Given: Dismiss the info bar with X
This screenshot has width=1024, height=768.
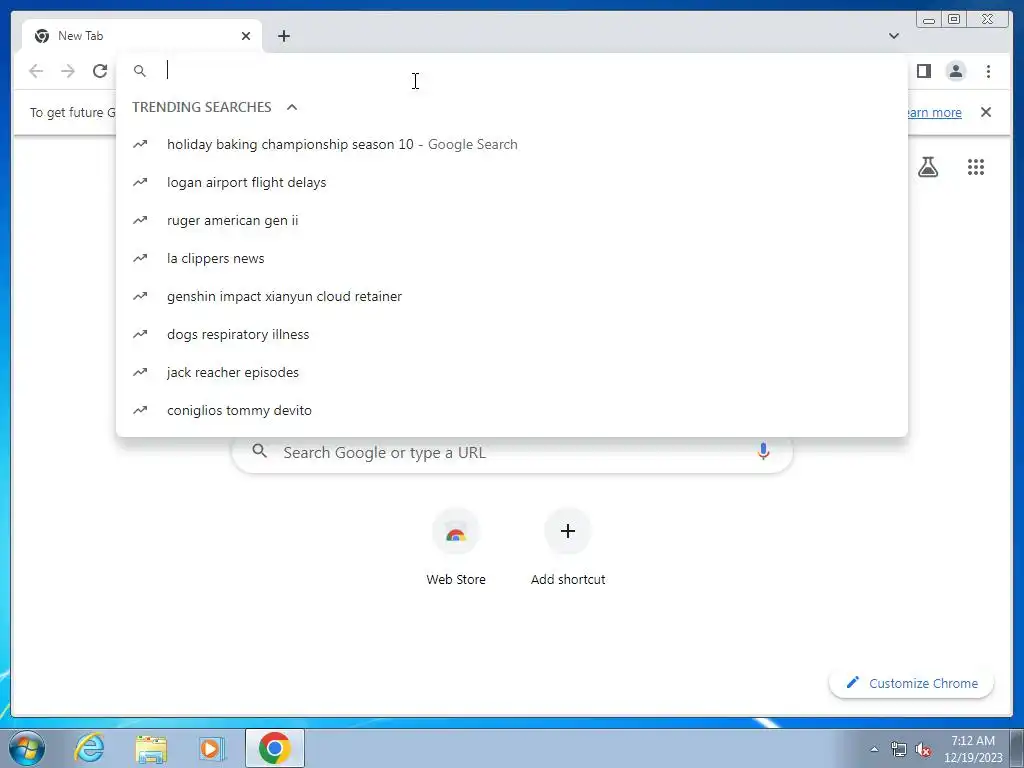Looking at the screenshot, I should (986, 112).
